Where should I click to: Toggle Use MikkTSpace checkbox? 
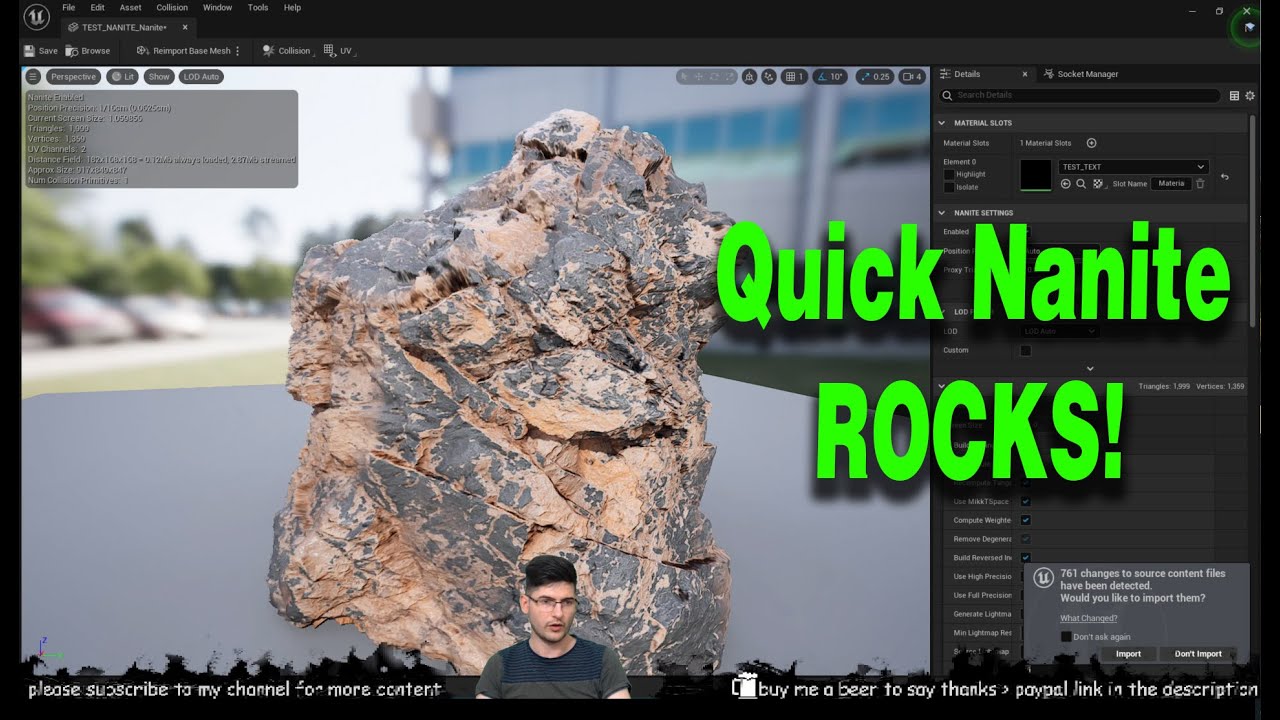coord(1025,501)
